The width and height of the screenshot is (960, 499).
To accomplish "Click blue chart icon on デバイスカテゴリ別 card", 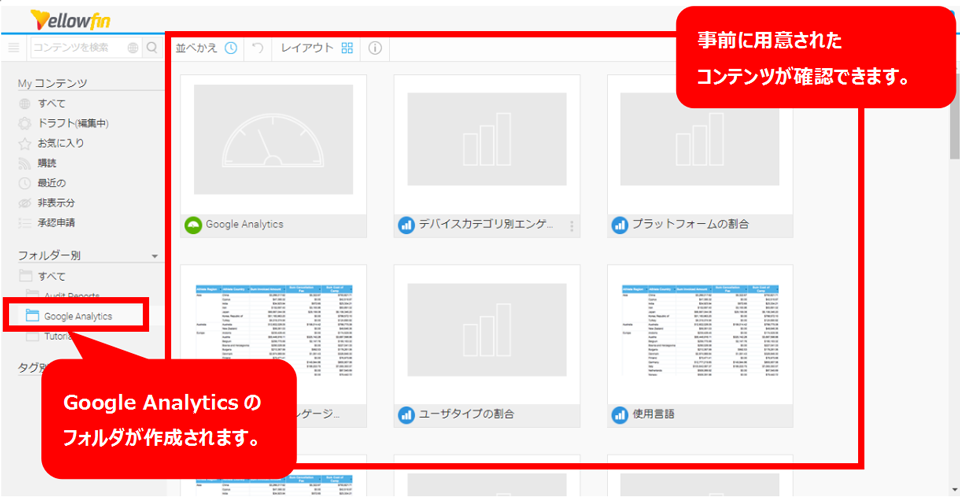I will [406, 225].
